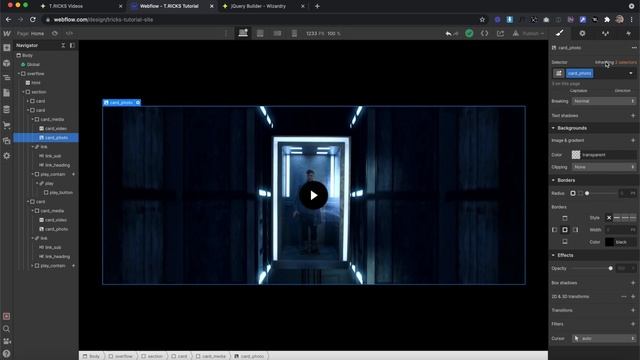
Task: Collapse the section node in Navigator
Action: click(23, 92)
